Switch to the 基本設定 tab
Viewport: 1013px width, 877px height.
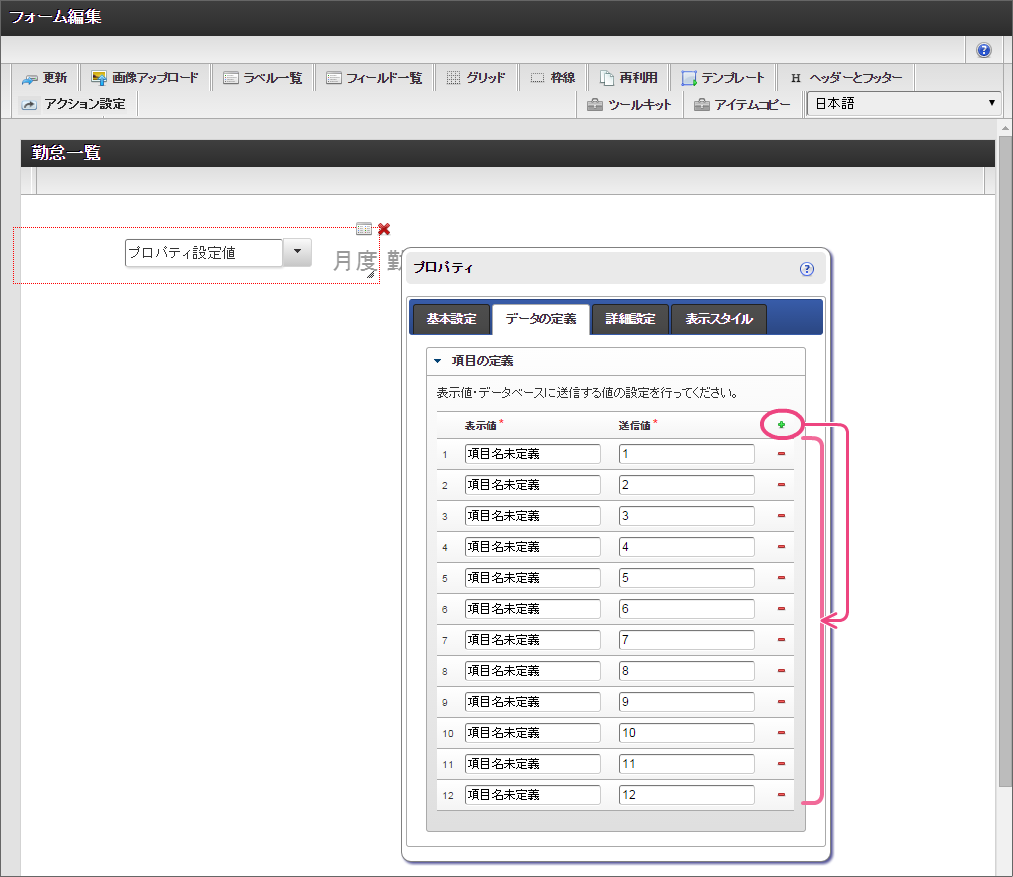(451, 319)
